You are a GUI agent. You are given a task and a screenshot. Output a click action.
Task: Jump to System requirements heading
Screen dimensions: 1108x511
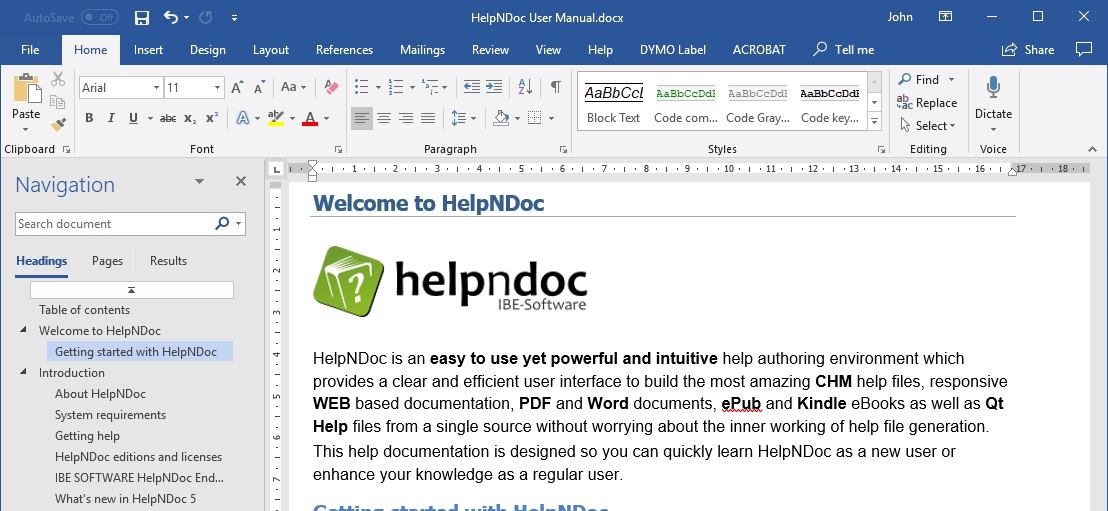pyautogui.click(x=110, y=415)
